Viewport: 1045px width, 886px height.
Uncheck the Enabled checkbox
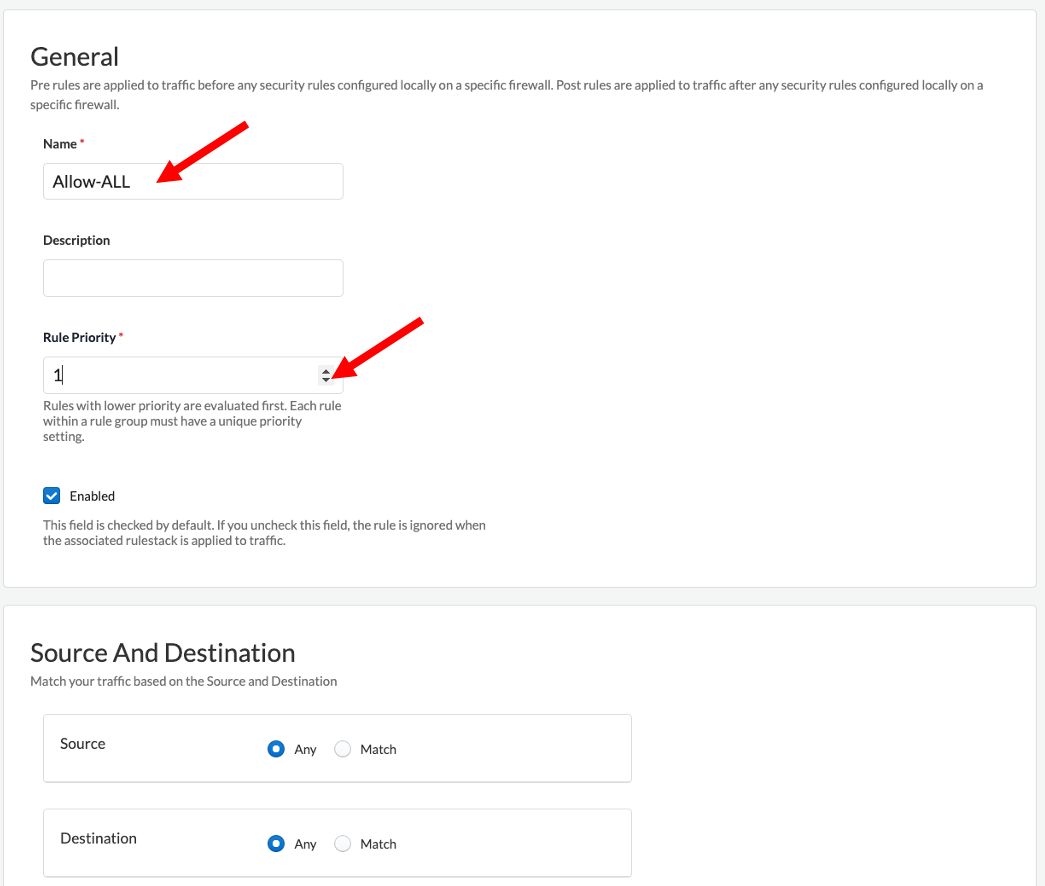point(51,496)
